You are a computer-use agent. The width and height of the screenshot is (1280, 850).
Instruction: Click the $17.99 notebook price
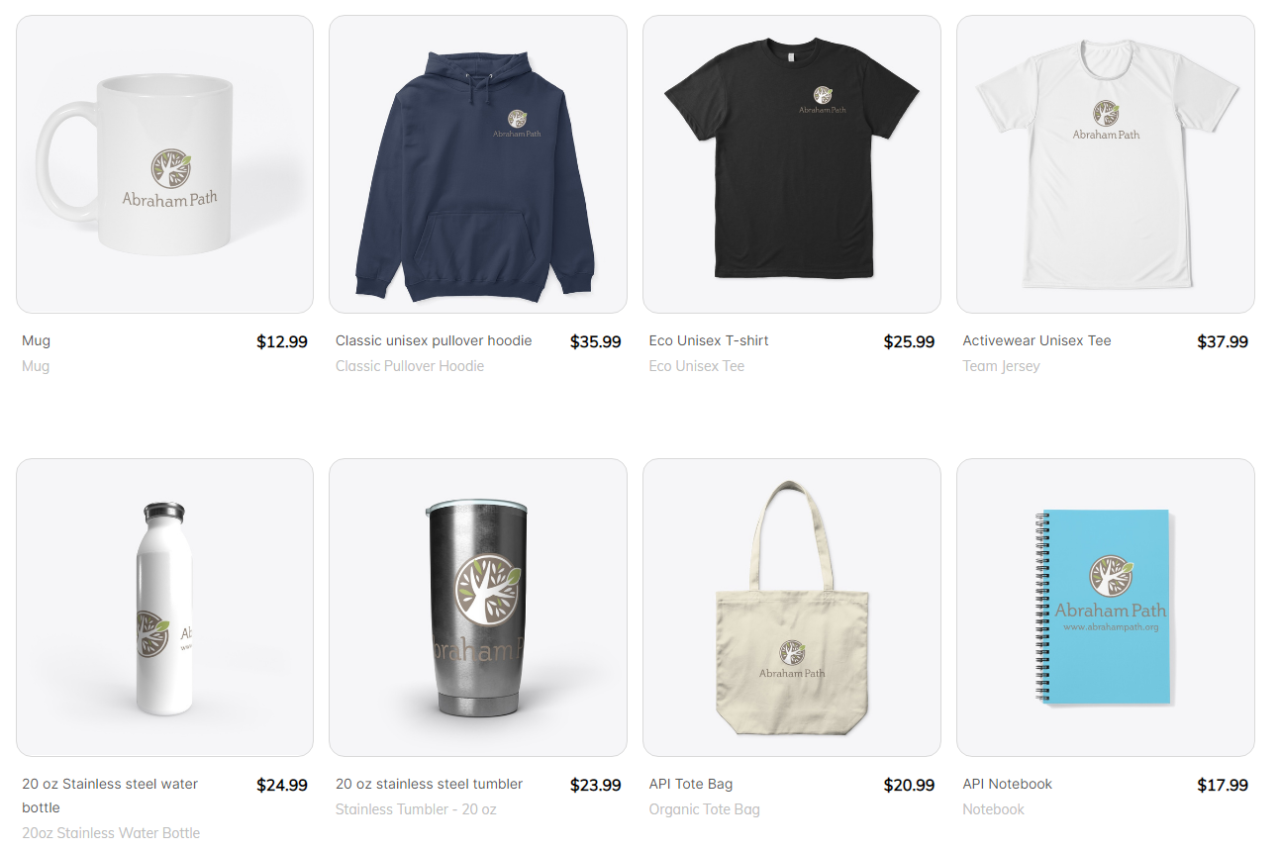tap(1223, 785)
